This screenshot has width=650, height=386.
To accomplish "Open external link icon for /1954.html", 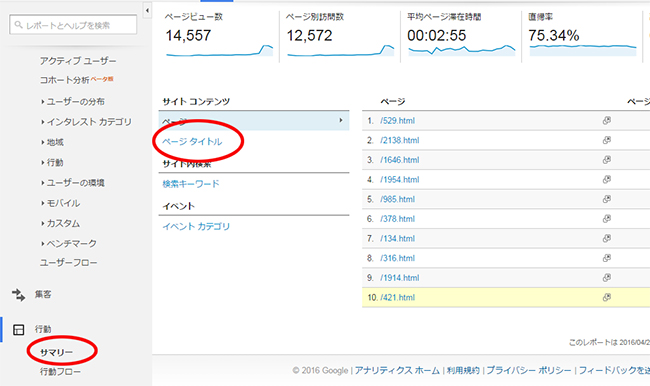I will point(606,180).
